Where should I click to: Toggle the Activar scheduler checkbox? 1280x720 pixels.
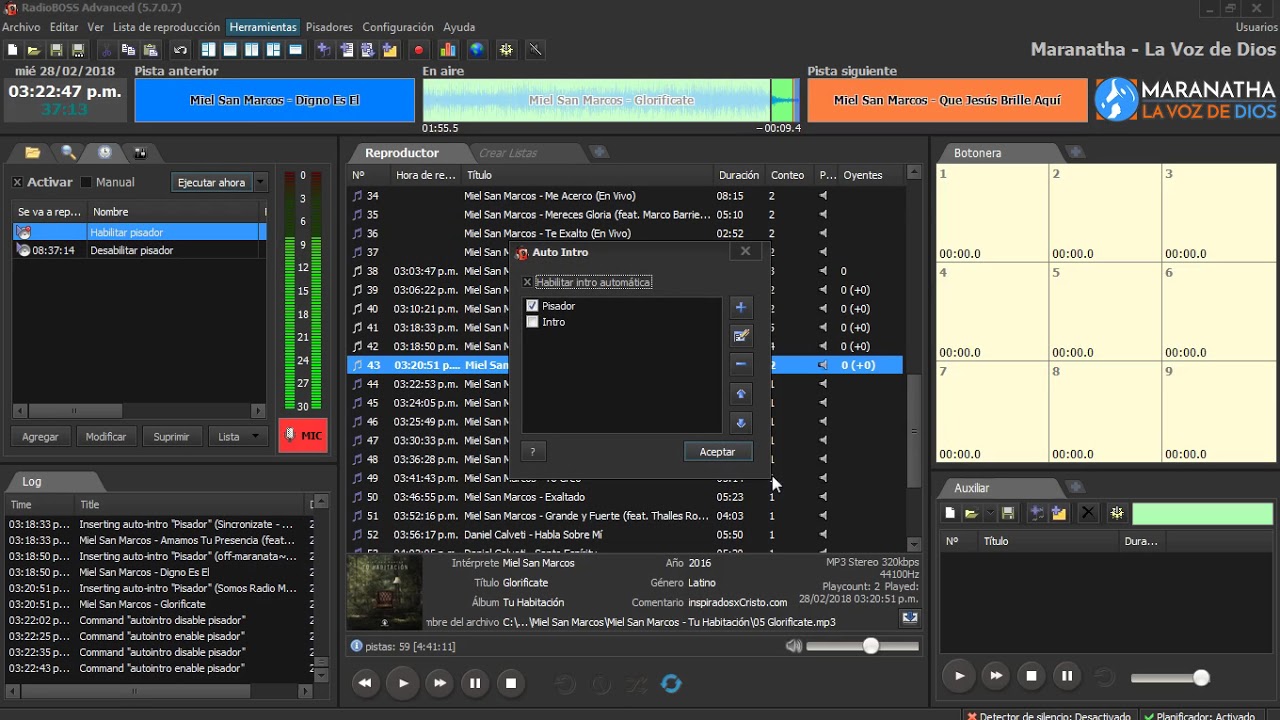pyautogui.click(x=17, y=182)
